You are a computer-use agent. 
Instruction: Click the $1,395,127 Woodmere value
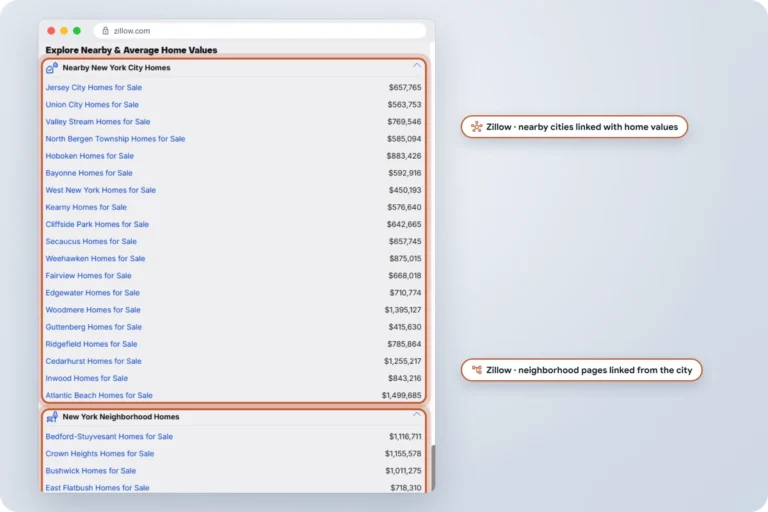click(403, 310)
